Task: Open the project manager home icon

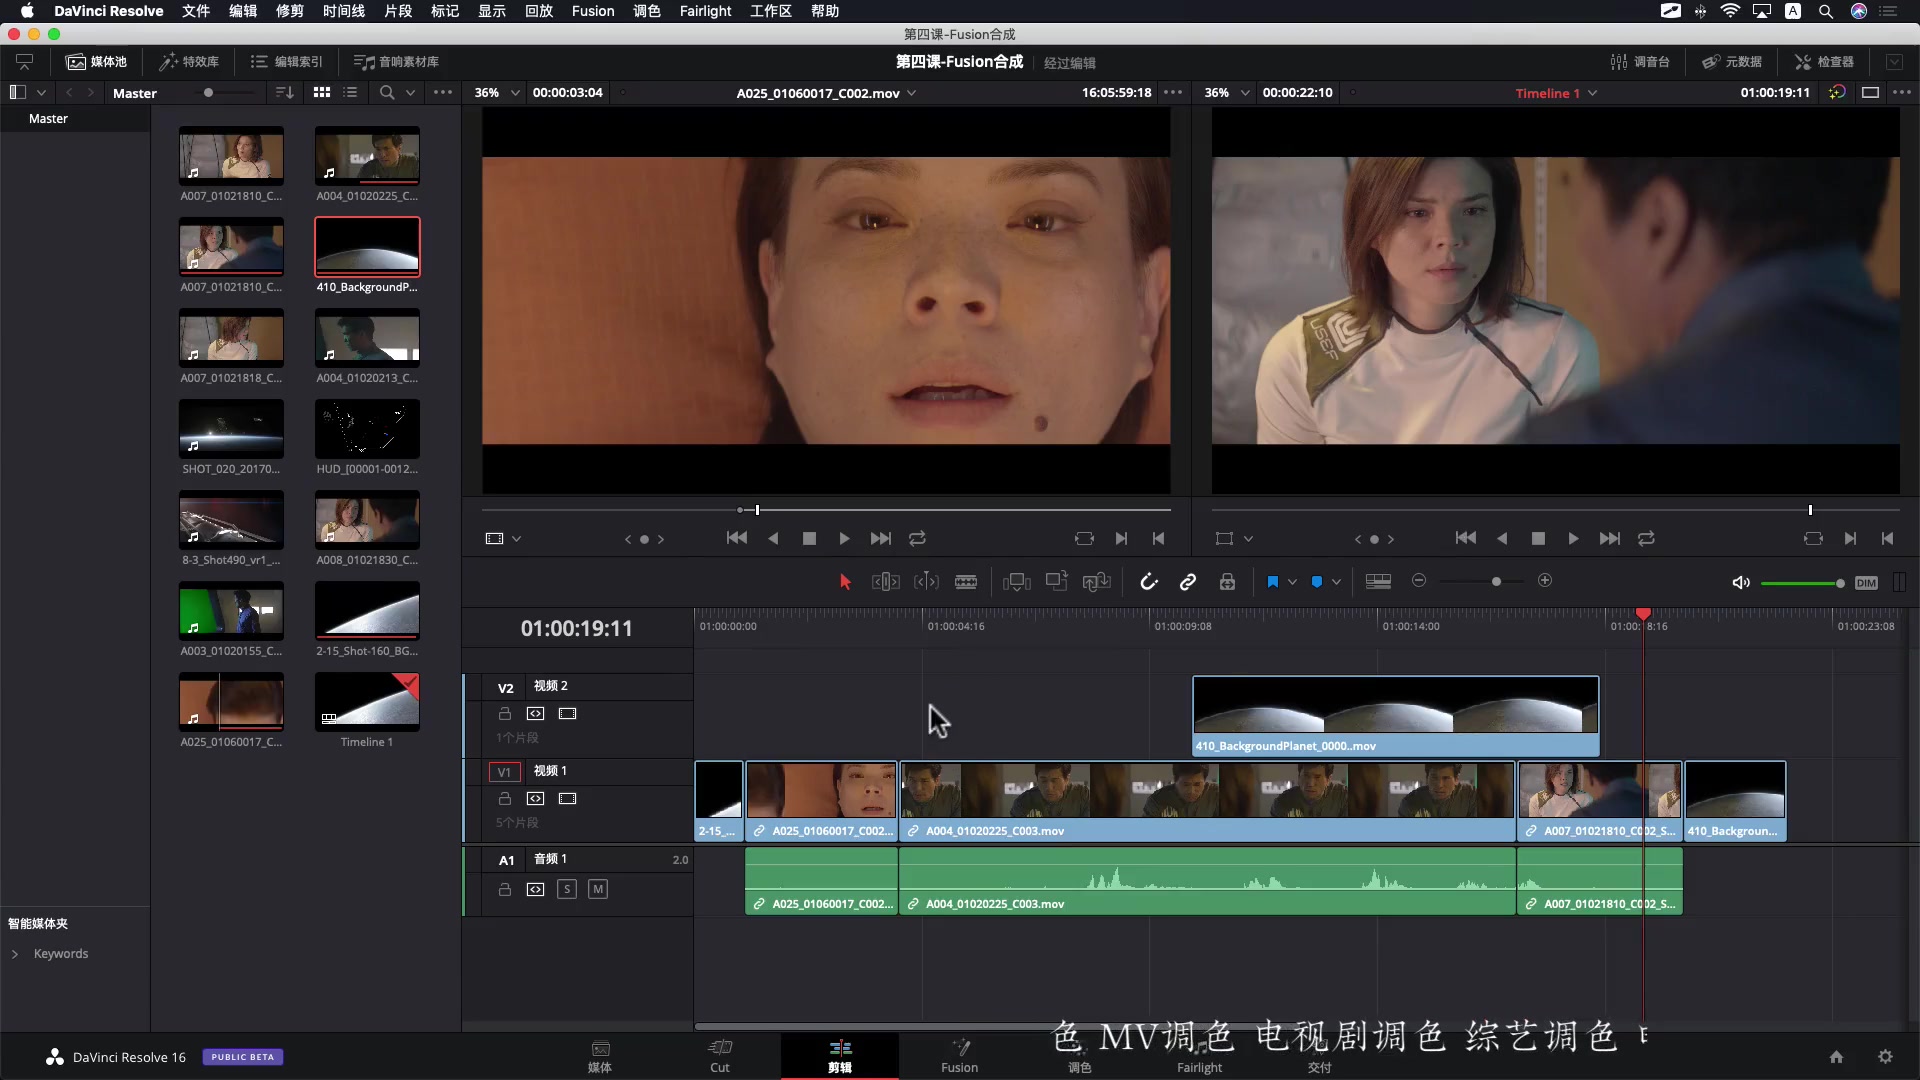Action: point(1836,1057)
